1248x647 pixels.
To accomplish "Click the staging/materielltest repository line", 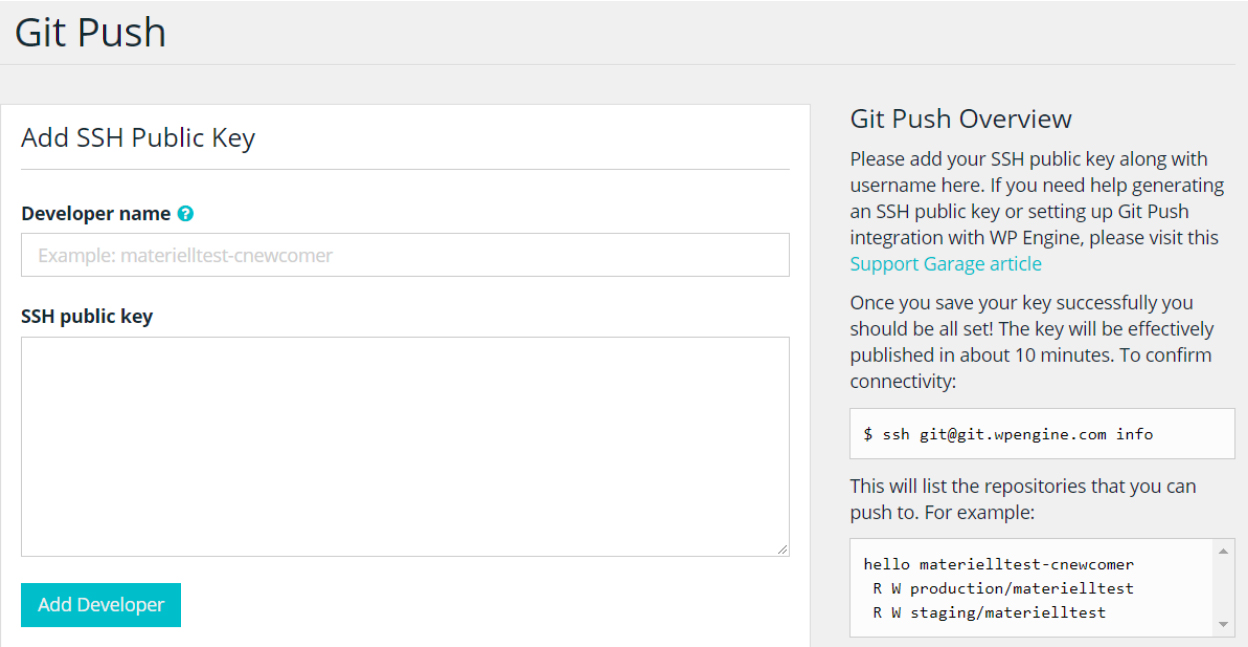I will [x=989, y=613].
